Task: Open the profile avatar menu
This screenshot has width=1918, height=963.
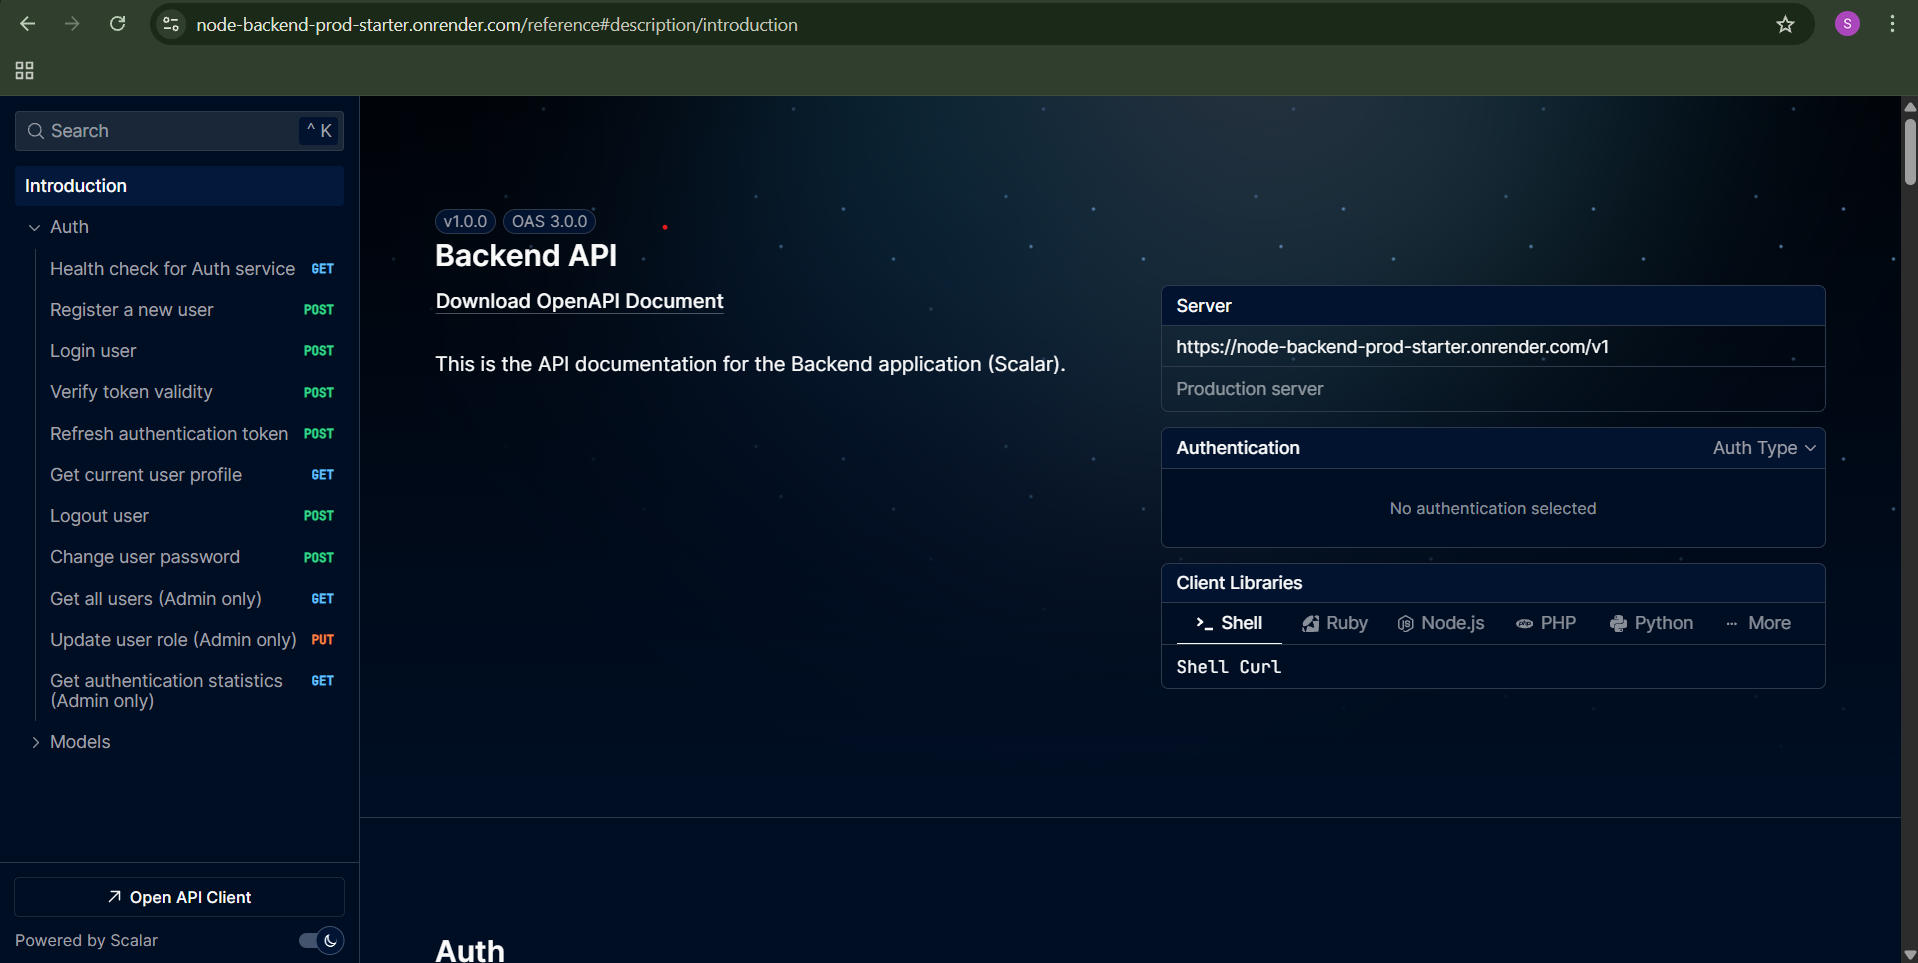Action: pos(1847,24)
